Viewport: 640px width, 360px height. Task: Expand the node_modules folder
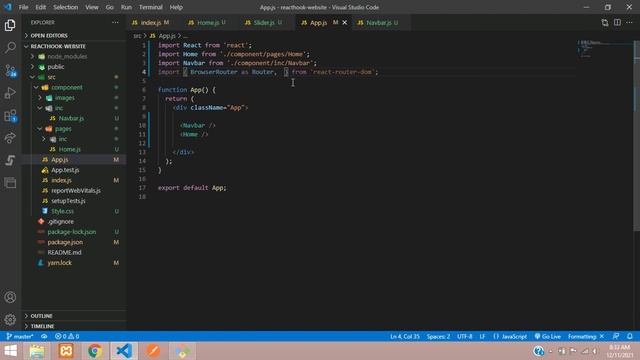67,56
